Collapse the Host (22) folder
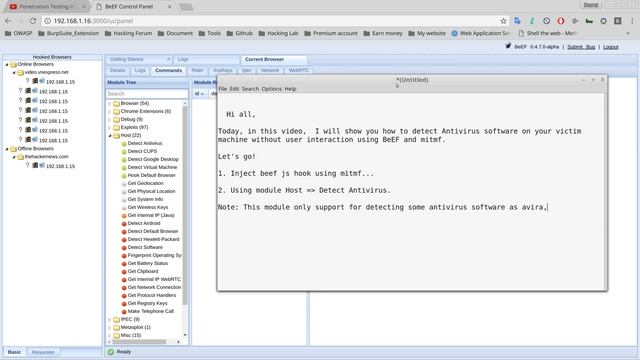Viewport: 640px width, 360px height. pos(109,135)
